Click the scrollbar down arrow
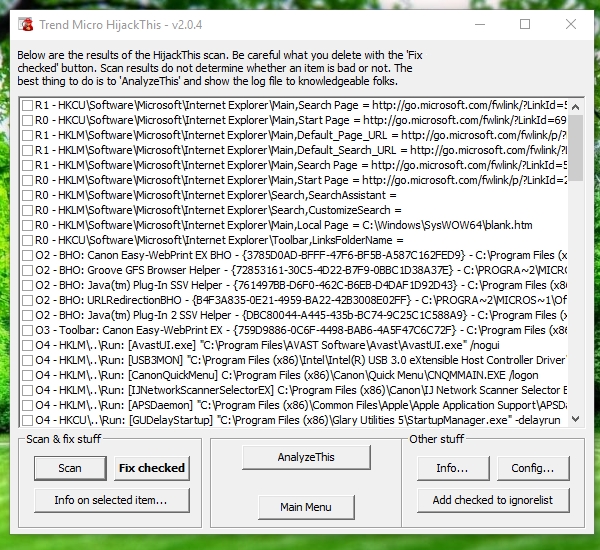 (x=575, y=419)
